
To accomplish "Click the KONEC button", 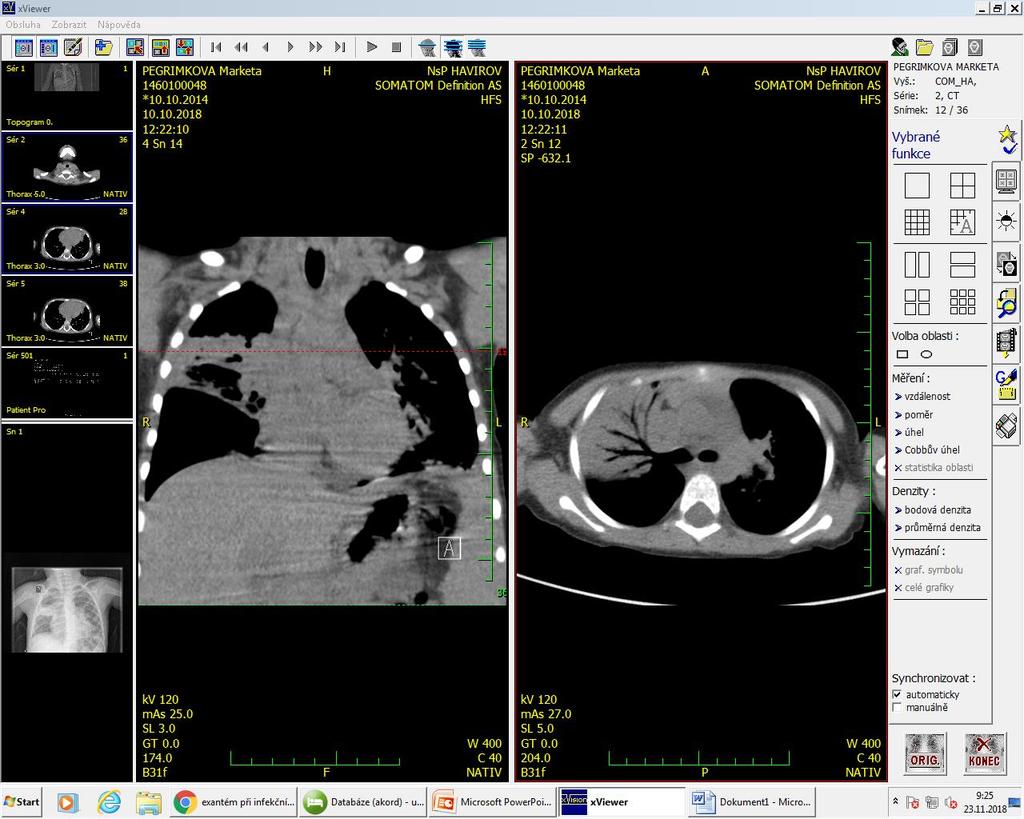I will pos(984,753).
